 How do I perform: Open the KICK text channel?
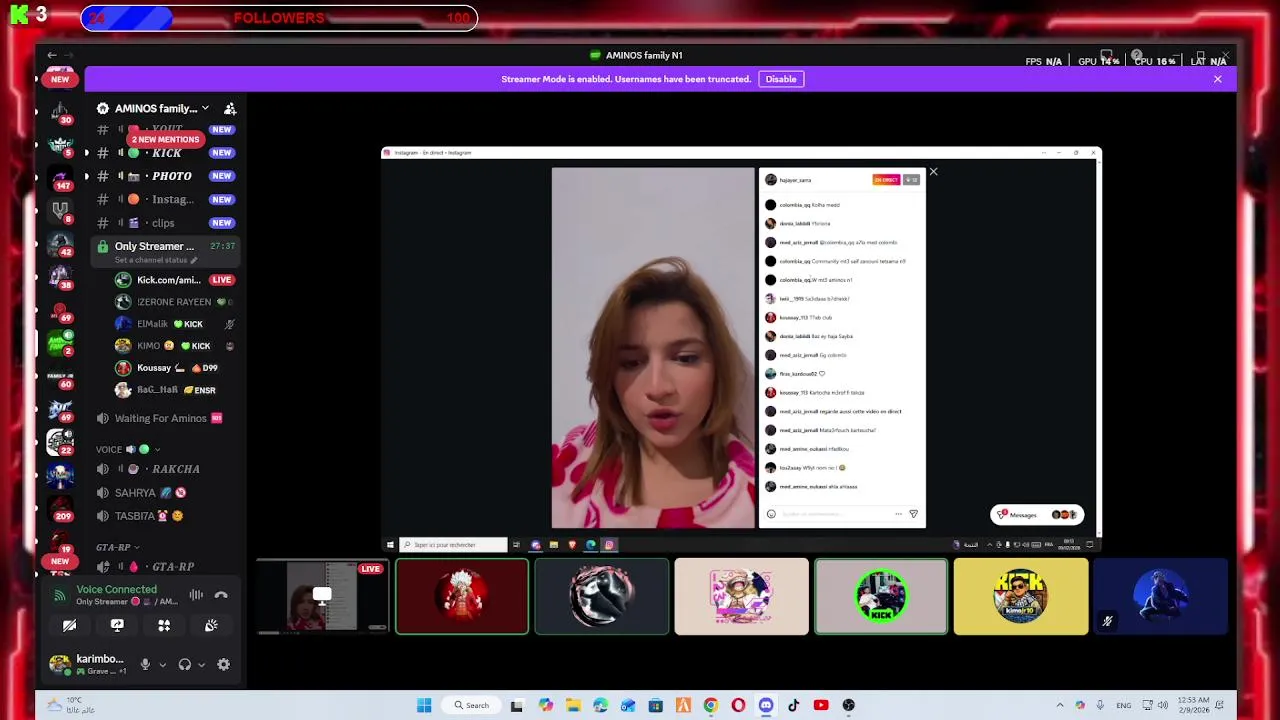click(166, 153)
